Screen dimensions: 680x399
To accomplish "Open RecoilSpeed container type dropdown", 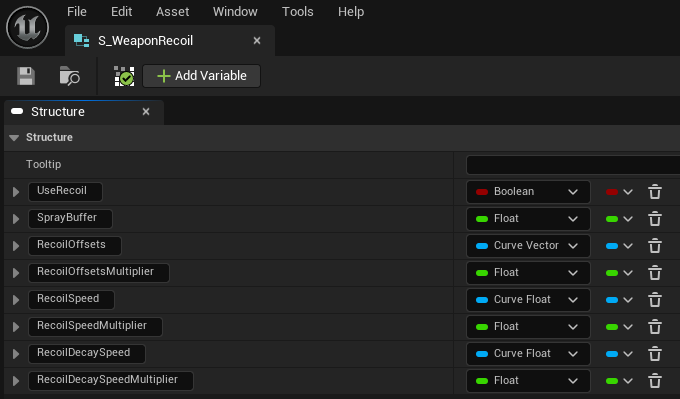I will tap(619, 300).
